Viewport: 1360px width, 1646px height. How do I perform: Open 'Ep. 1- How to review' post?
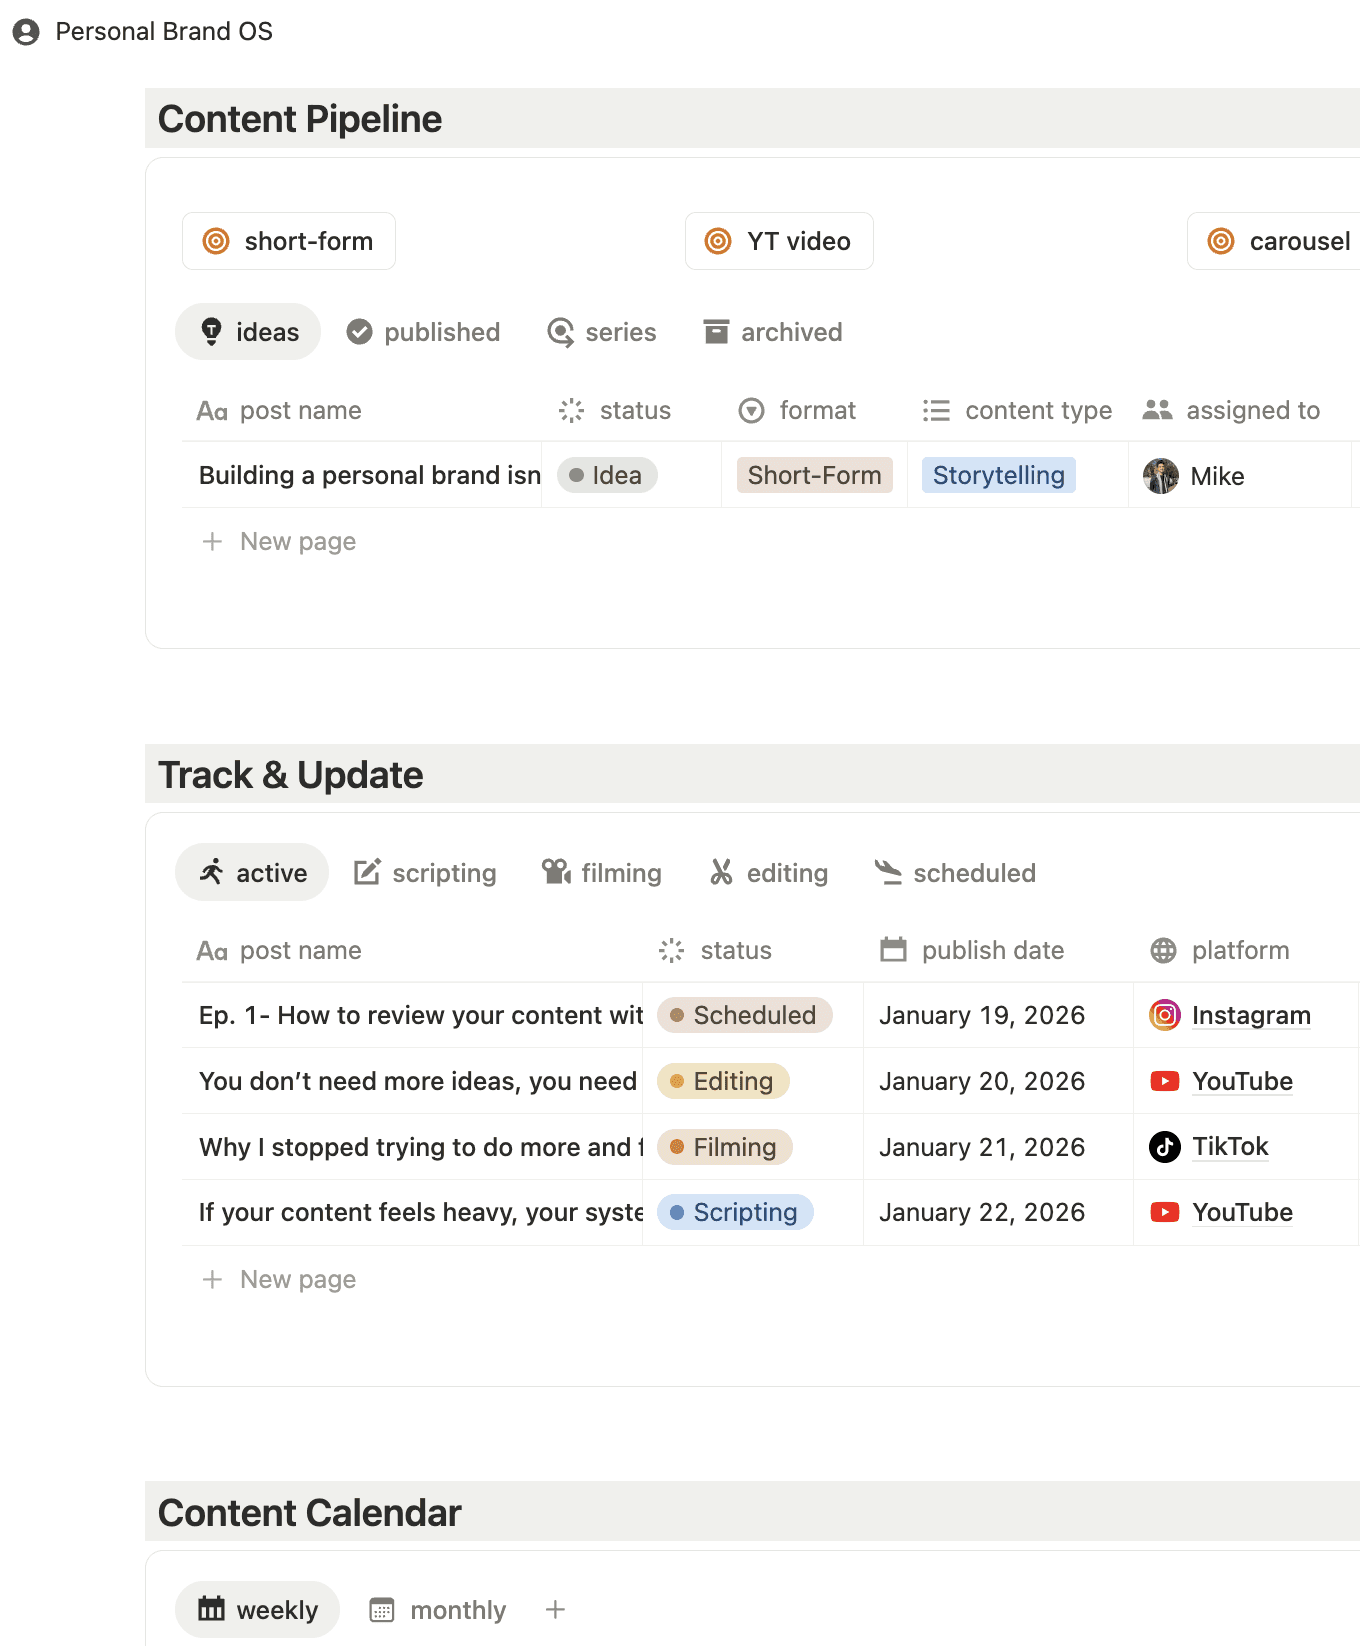pyautogui.click(x=421, y=1015)
